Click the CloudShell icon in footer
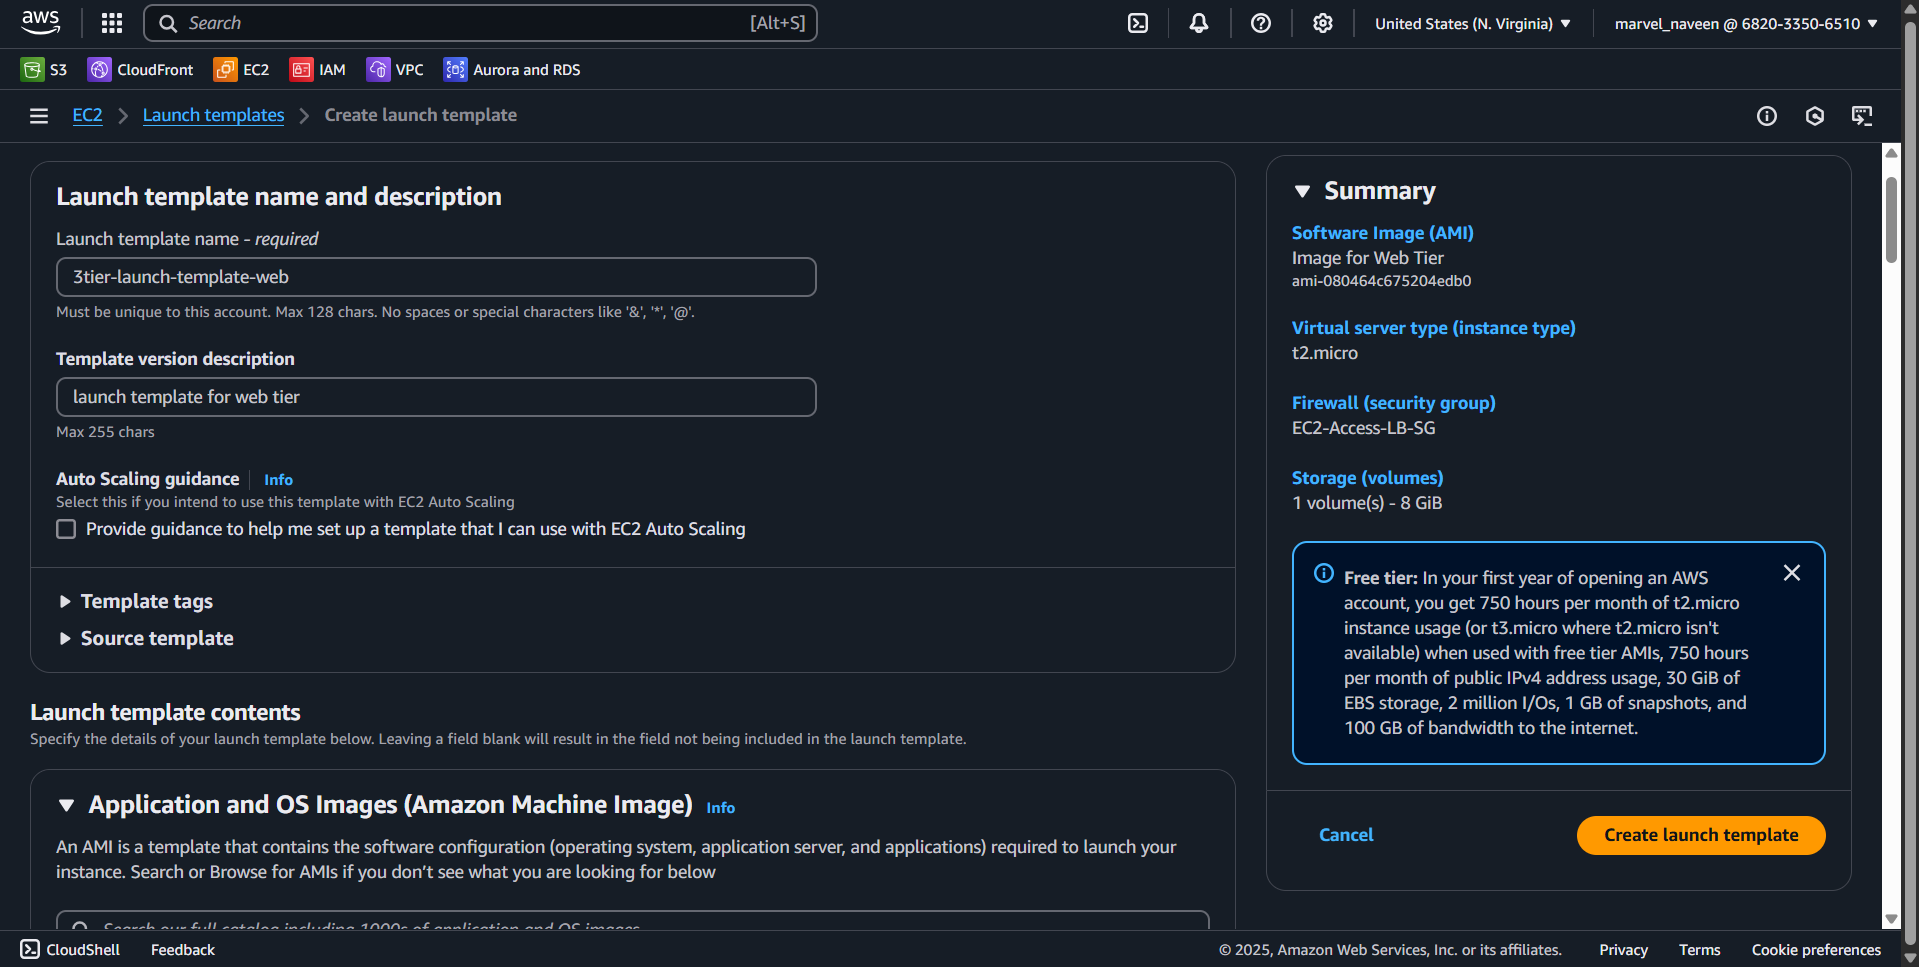 click(x=30, y=949)
